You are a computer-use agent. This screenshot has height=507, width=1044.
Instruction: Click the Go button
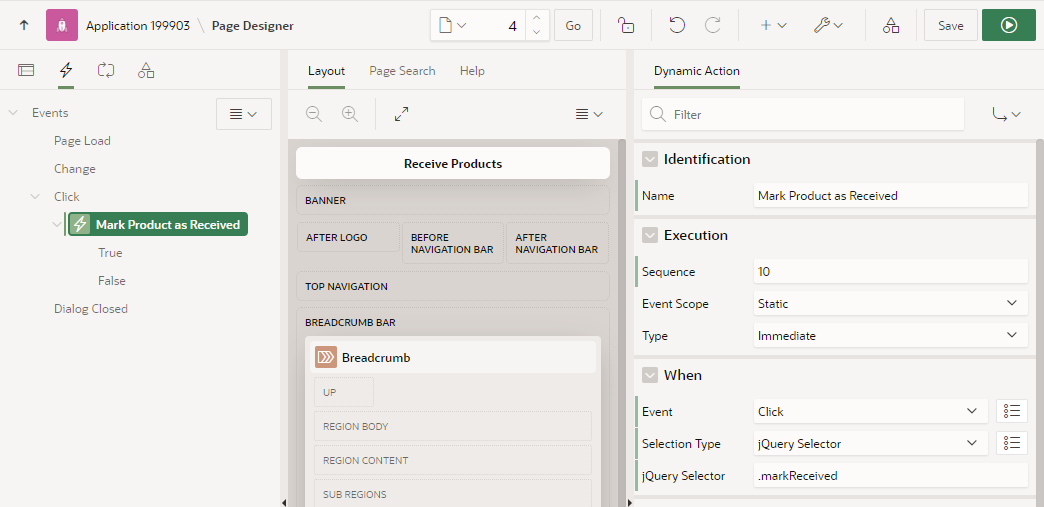573,25
